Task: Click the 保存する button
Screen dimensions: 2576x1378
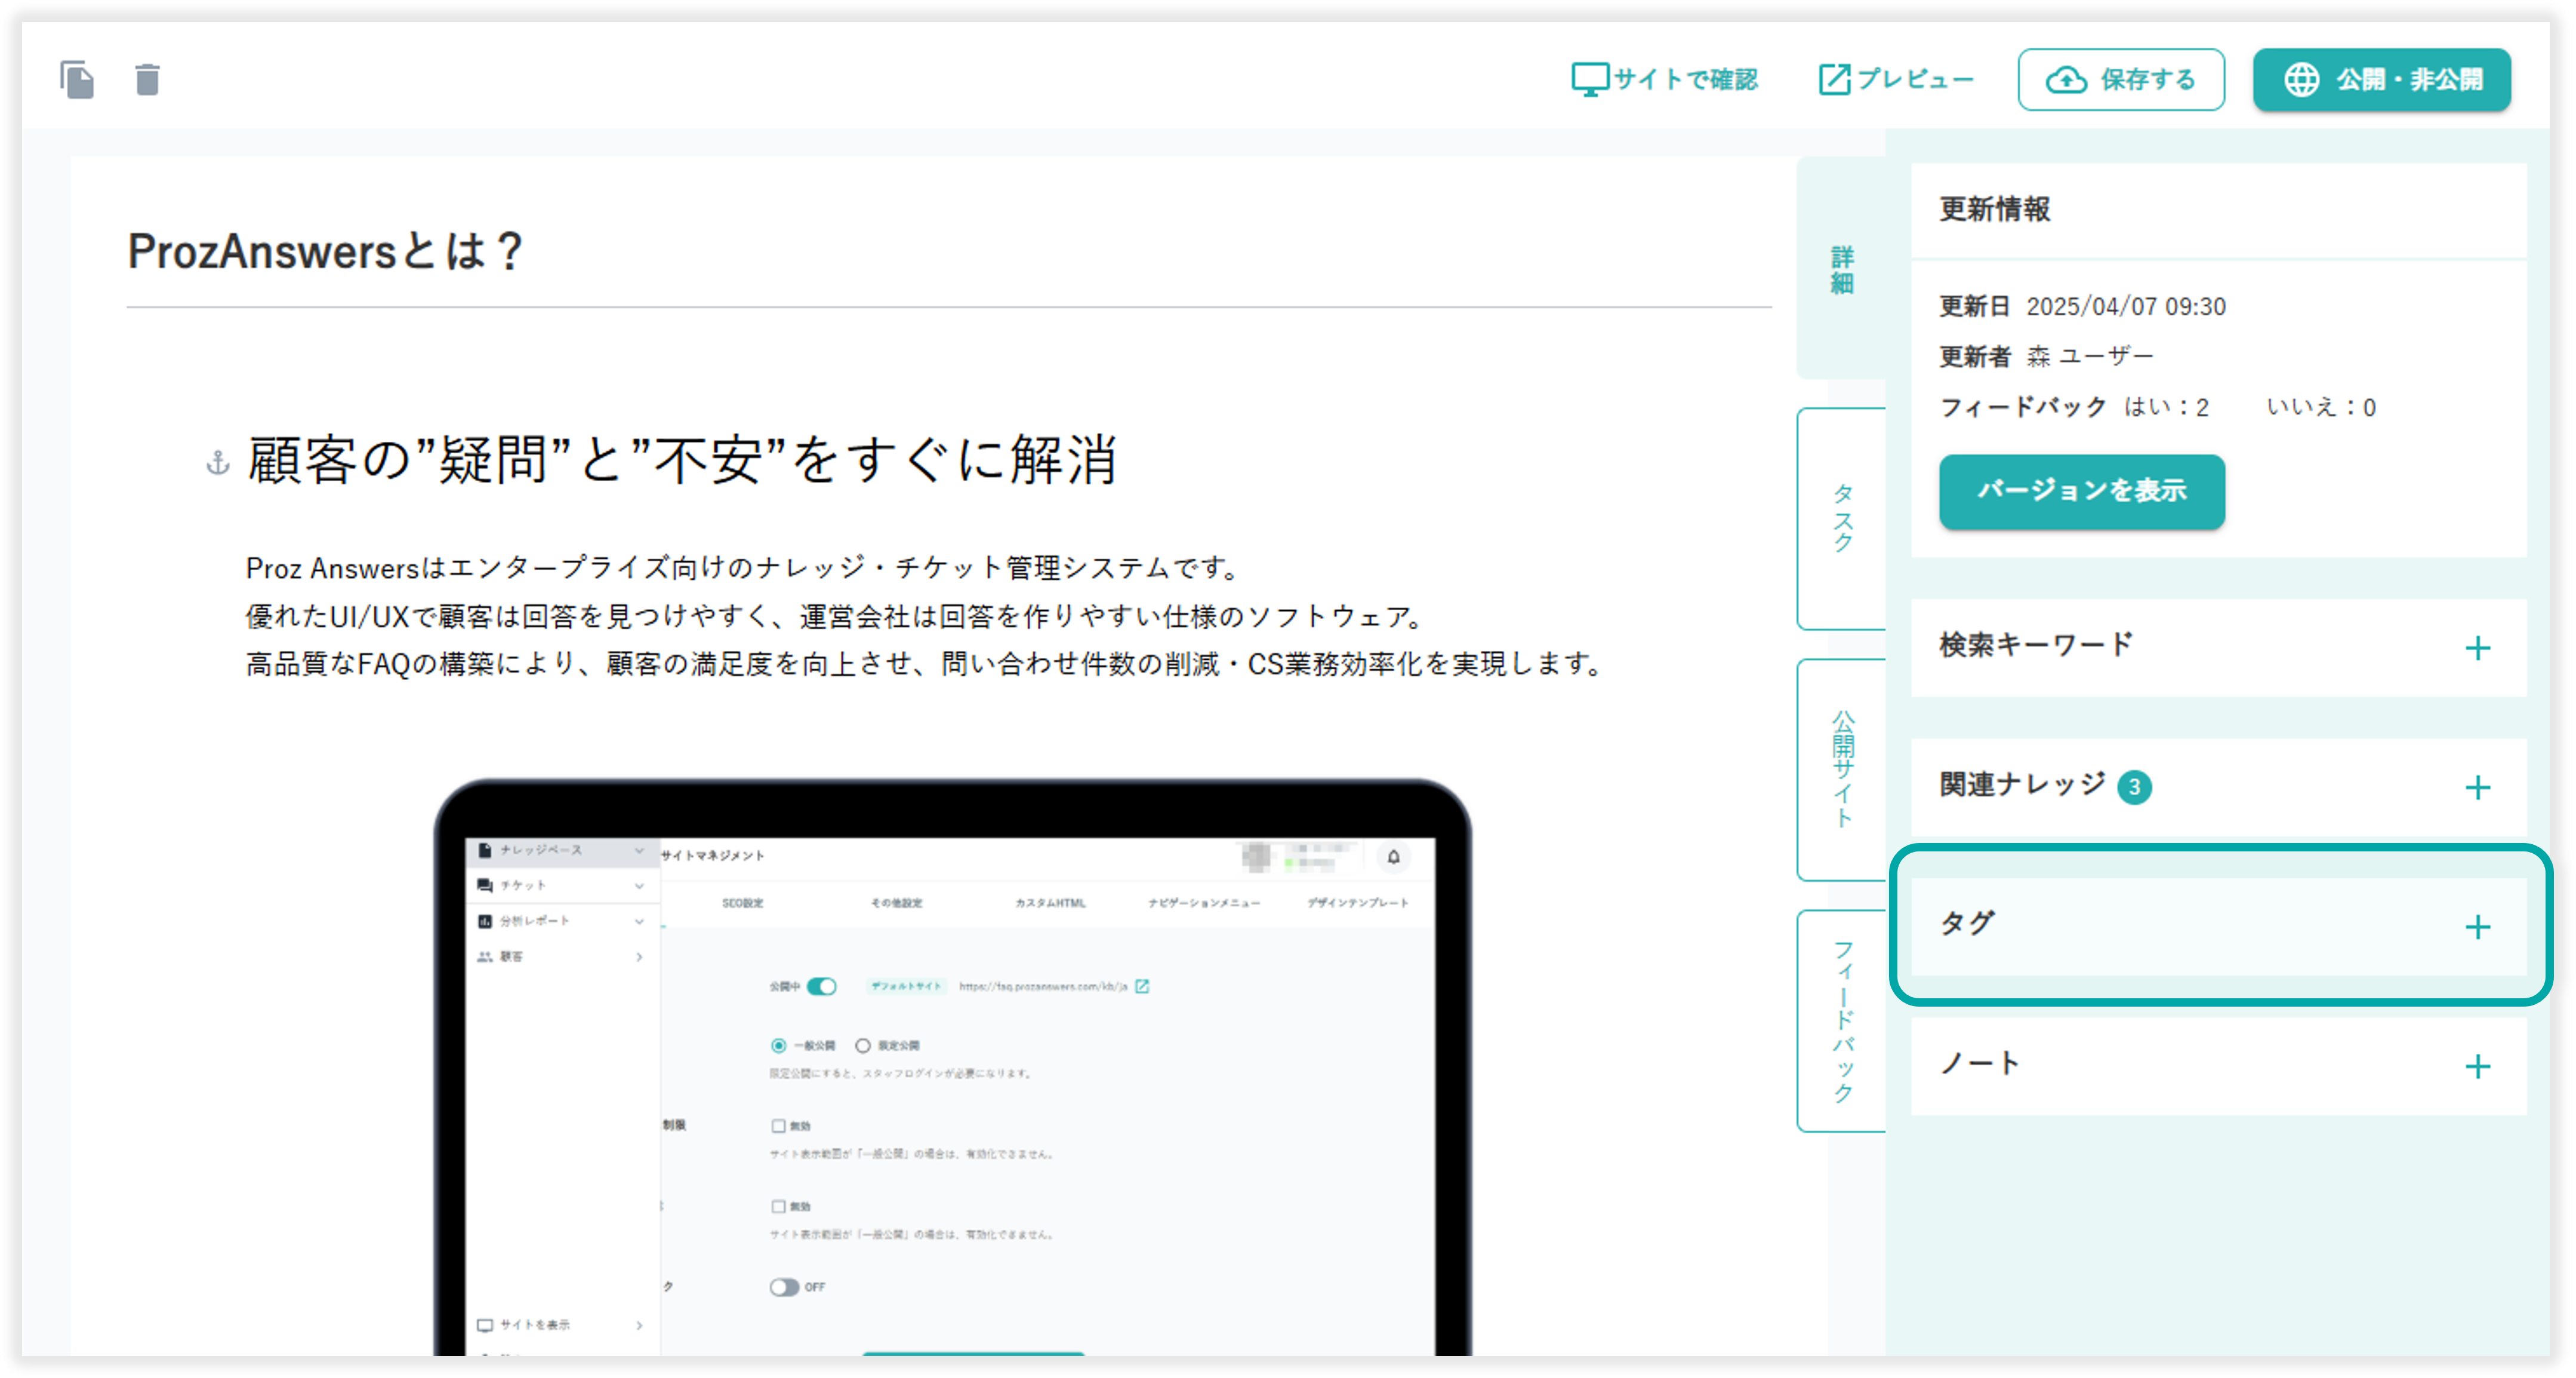Action: click(x=2121, y=80)
